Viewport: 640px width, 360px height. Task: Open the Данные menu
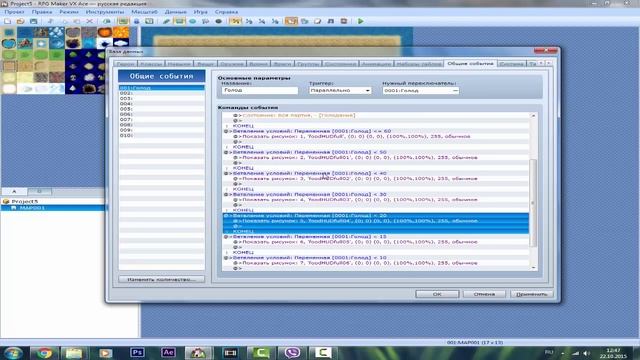click(176, 12)
